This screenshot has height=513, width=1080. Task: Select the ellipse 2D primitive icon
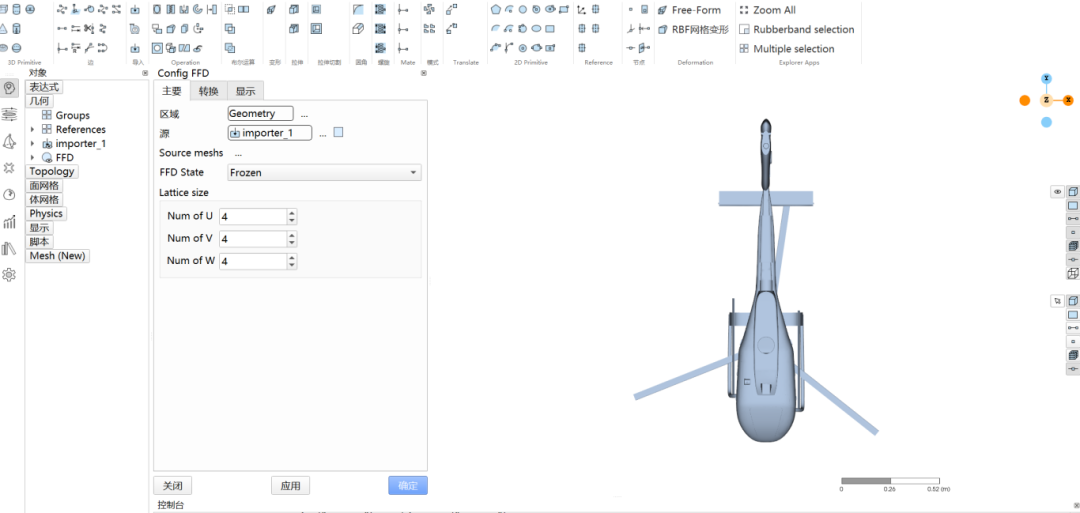point(536,29)
